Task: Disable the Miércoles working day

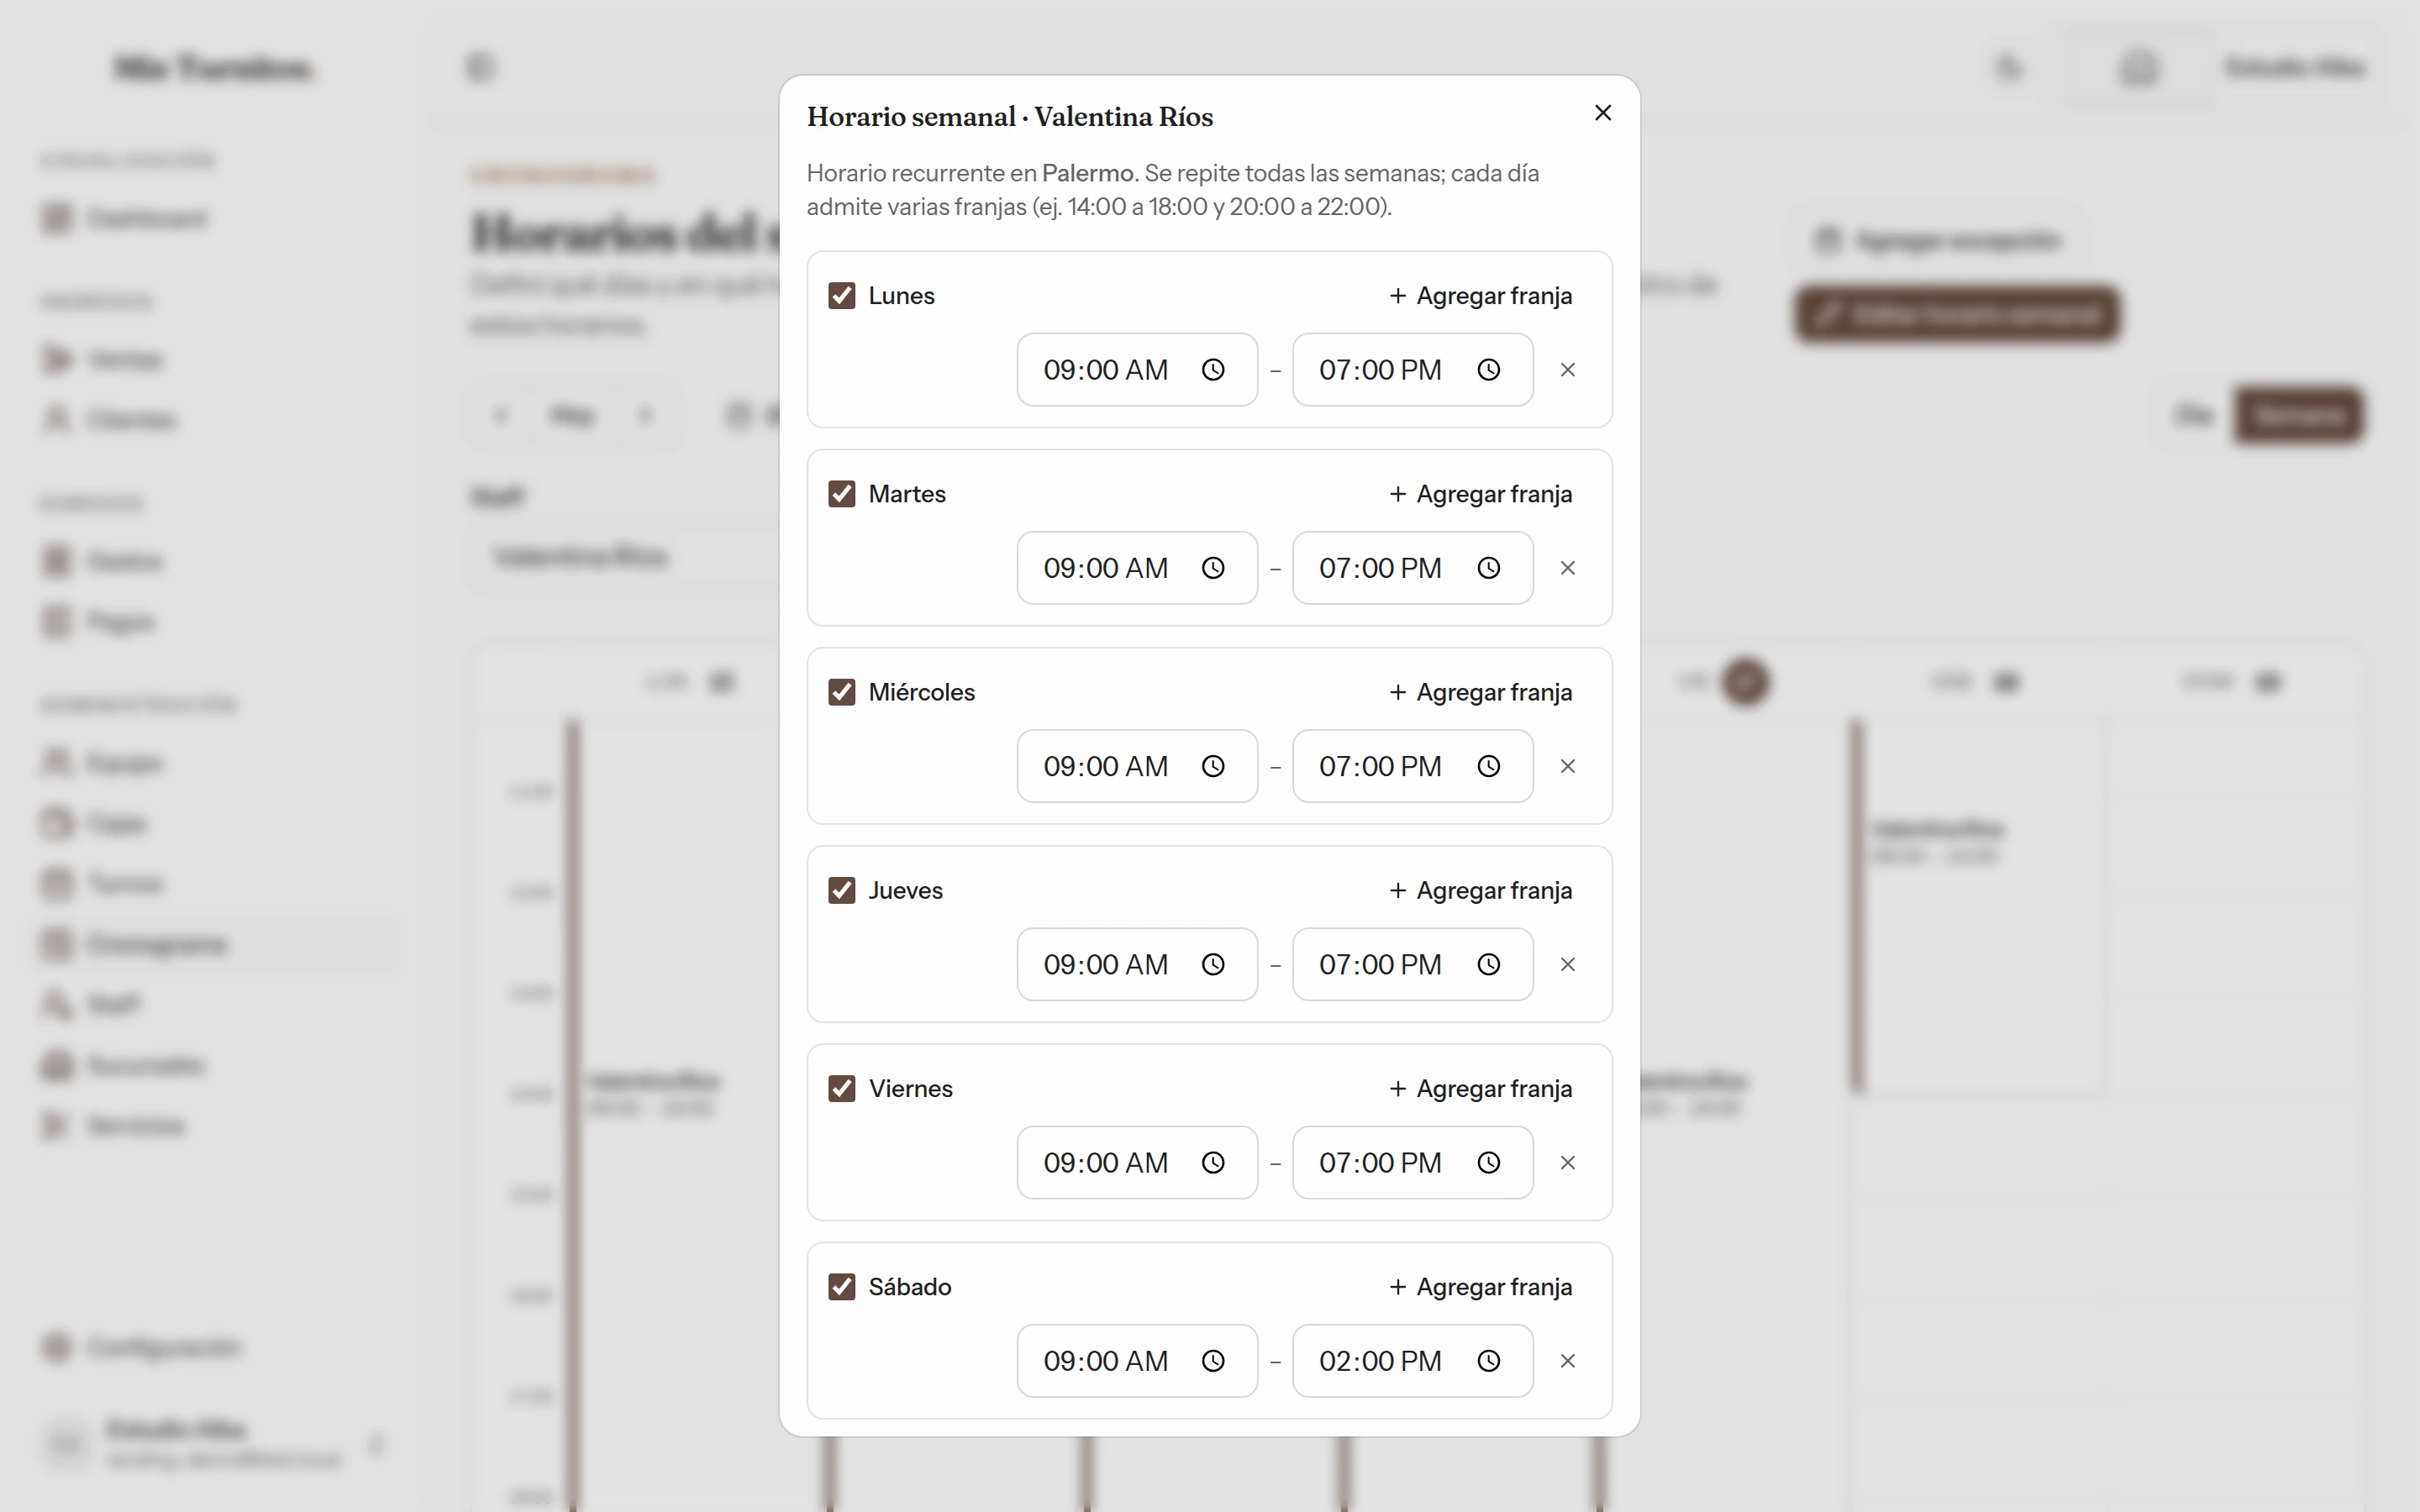Action: point(842,692)
